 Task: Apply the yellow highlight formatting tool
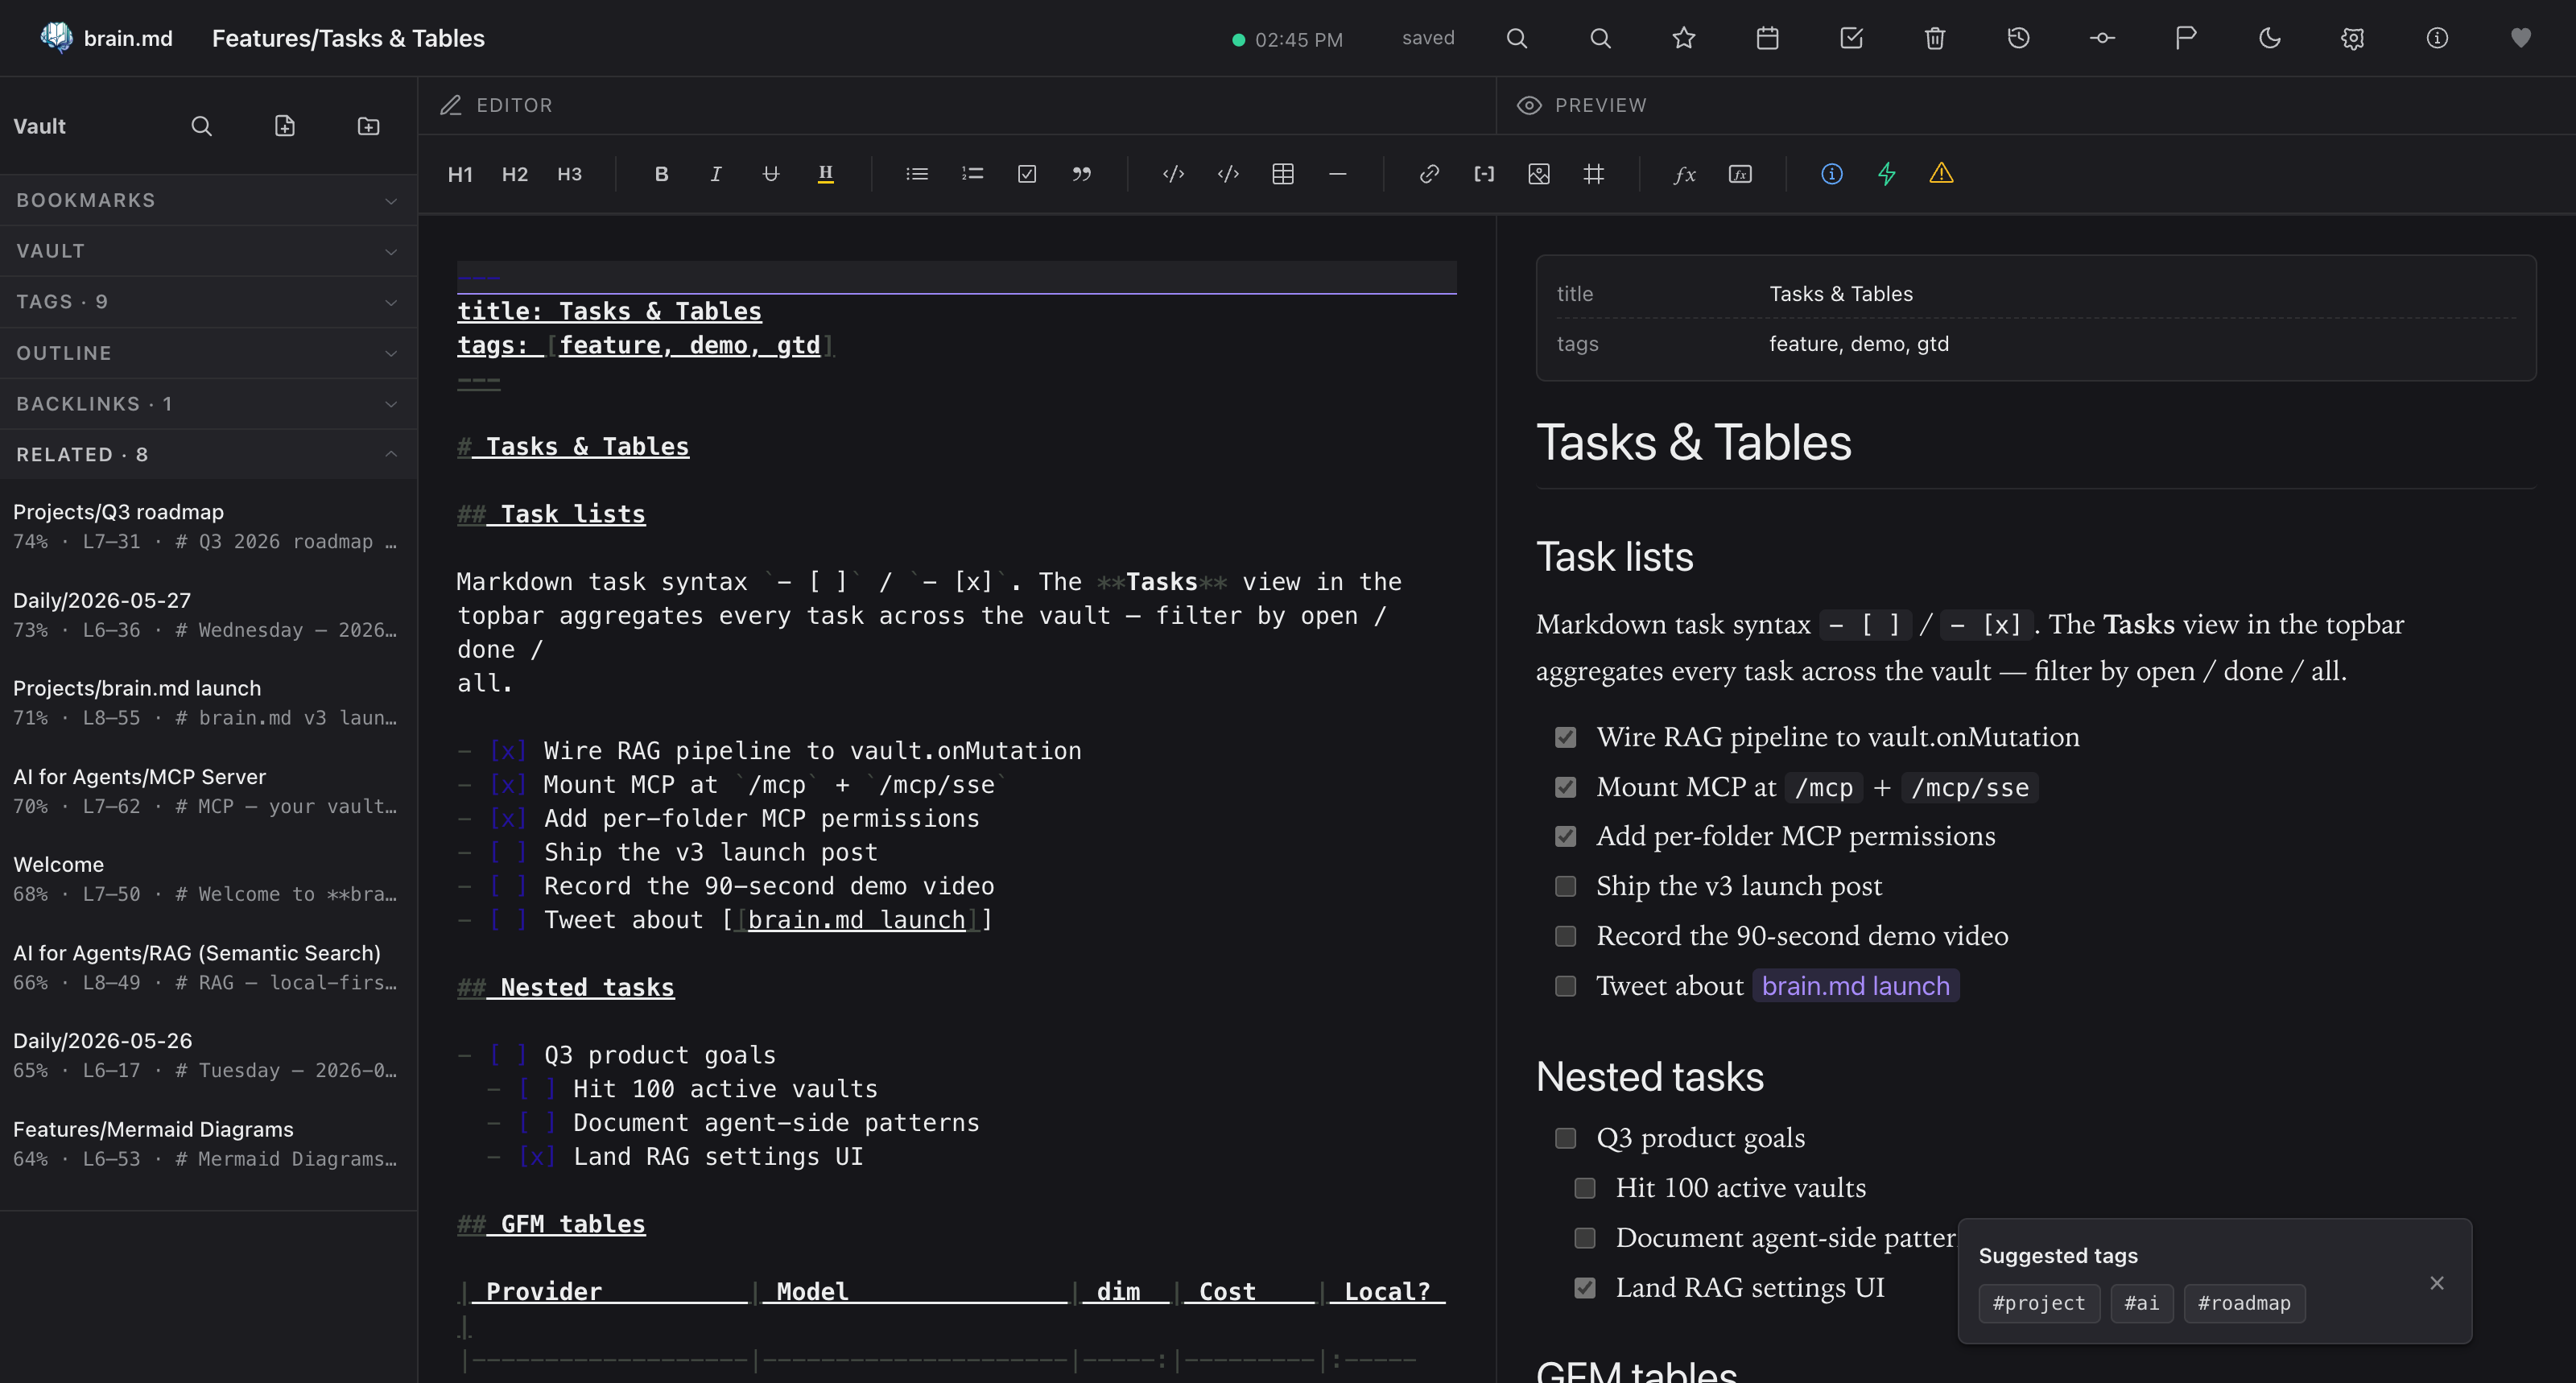coord(825,174)
